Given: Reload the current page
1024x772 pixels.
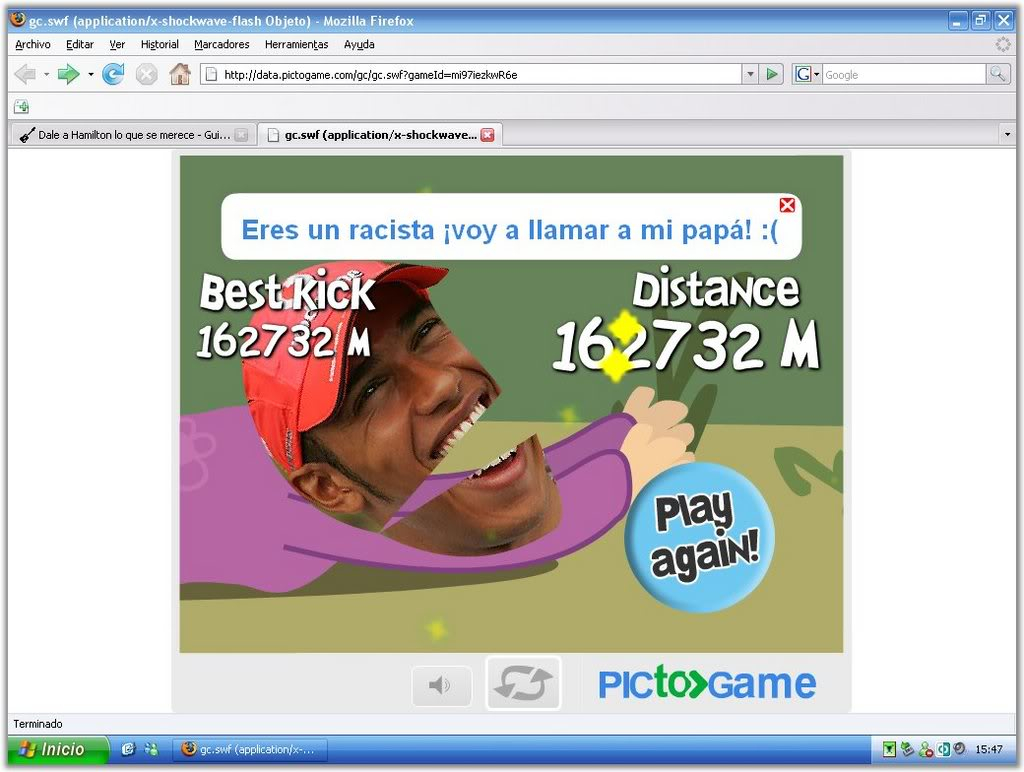Looking at the screenshot, I should pyautogui.click(x=113, y=74).
